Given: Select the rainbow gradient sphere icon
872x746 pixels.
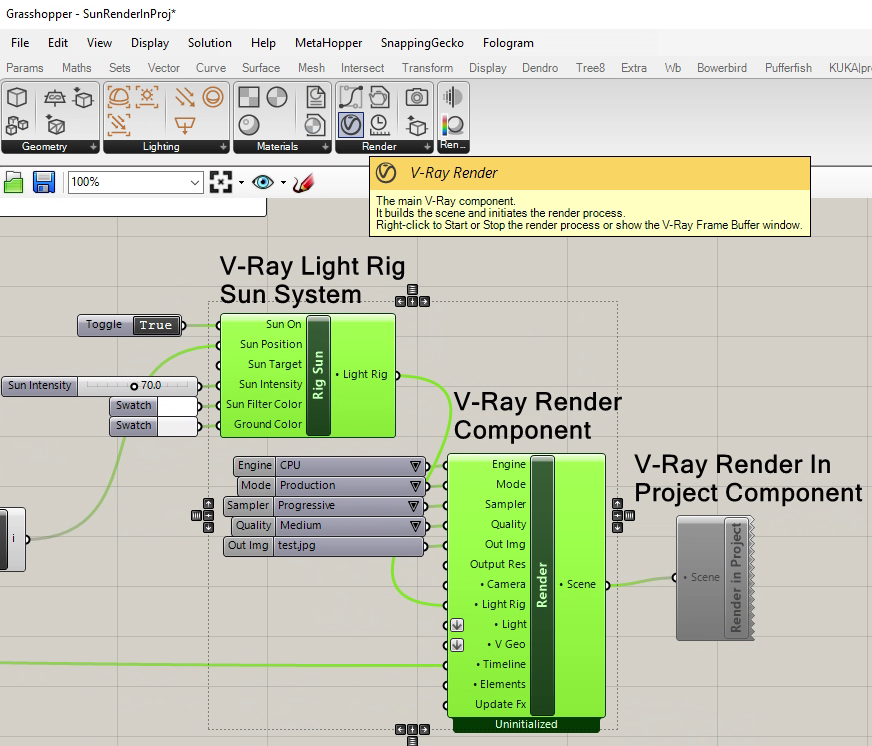Looking at the screenshot, I should tap(453, 125).
